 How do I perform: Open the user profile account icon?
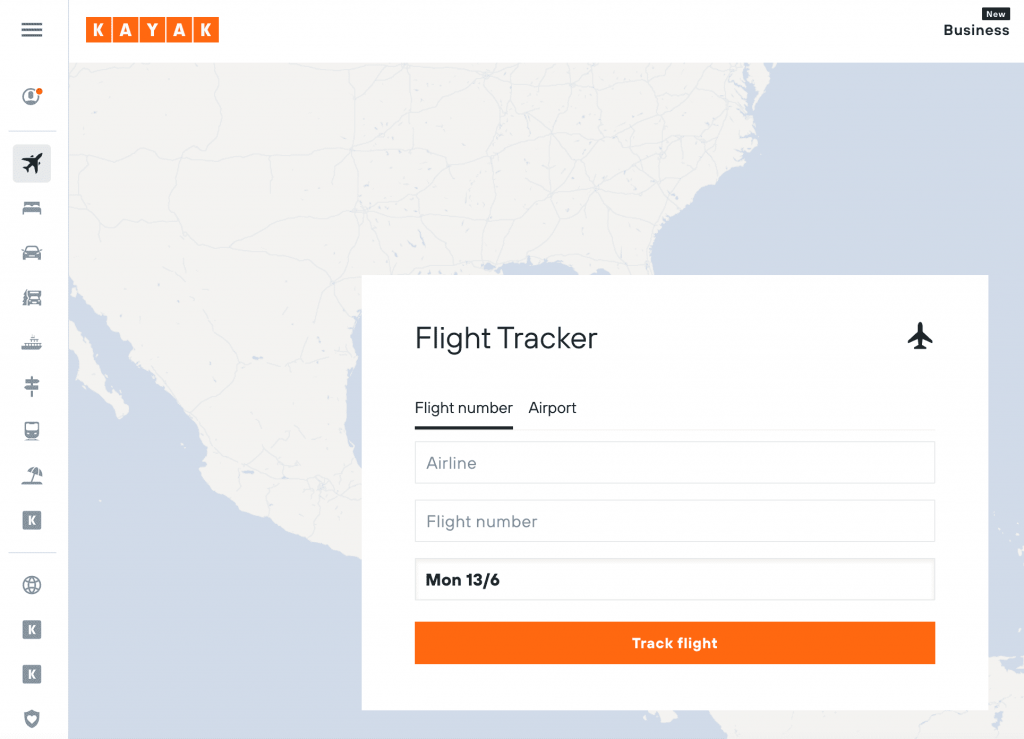pyautogui.click(x=32, y=97)
